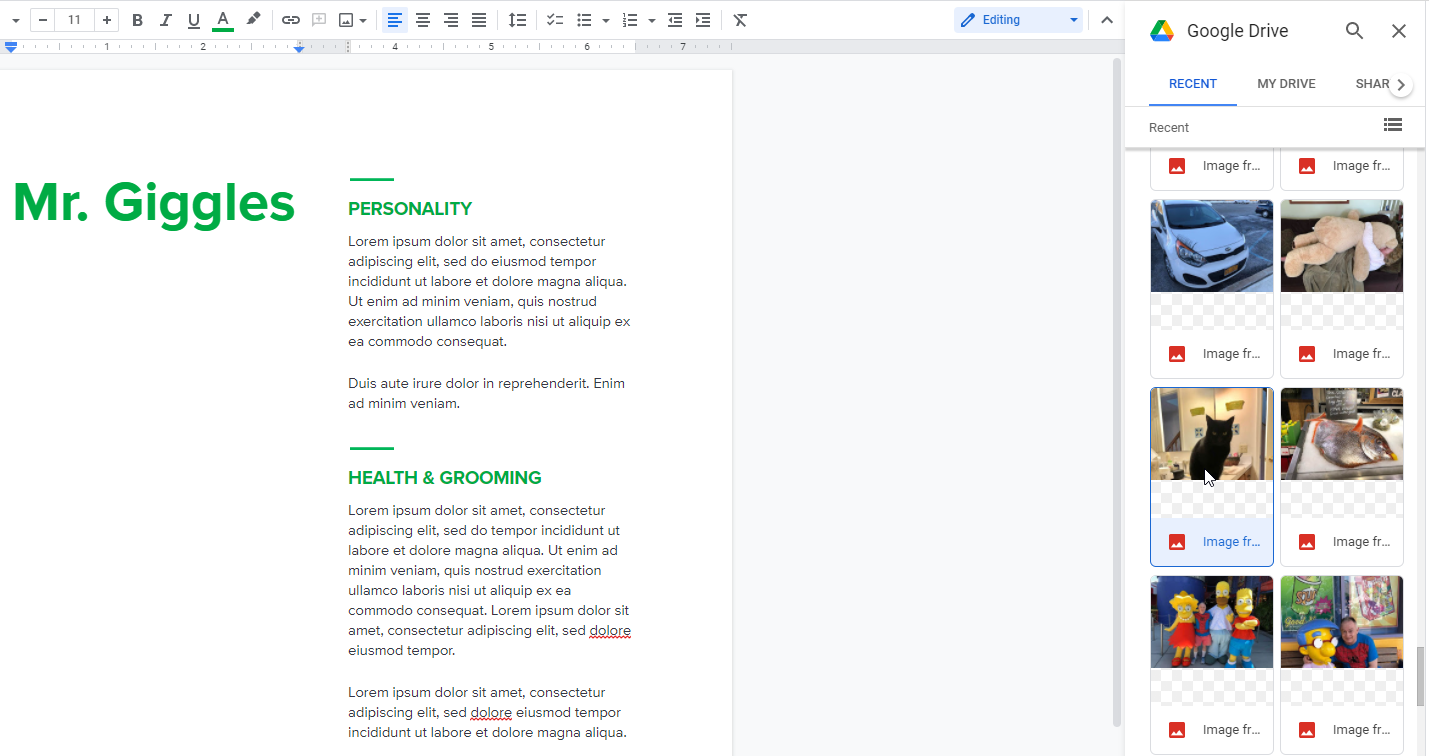Click the blue triangle ruler indent marker

click(299, 48)
